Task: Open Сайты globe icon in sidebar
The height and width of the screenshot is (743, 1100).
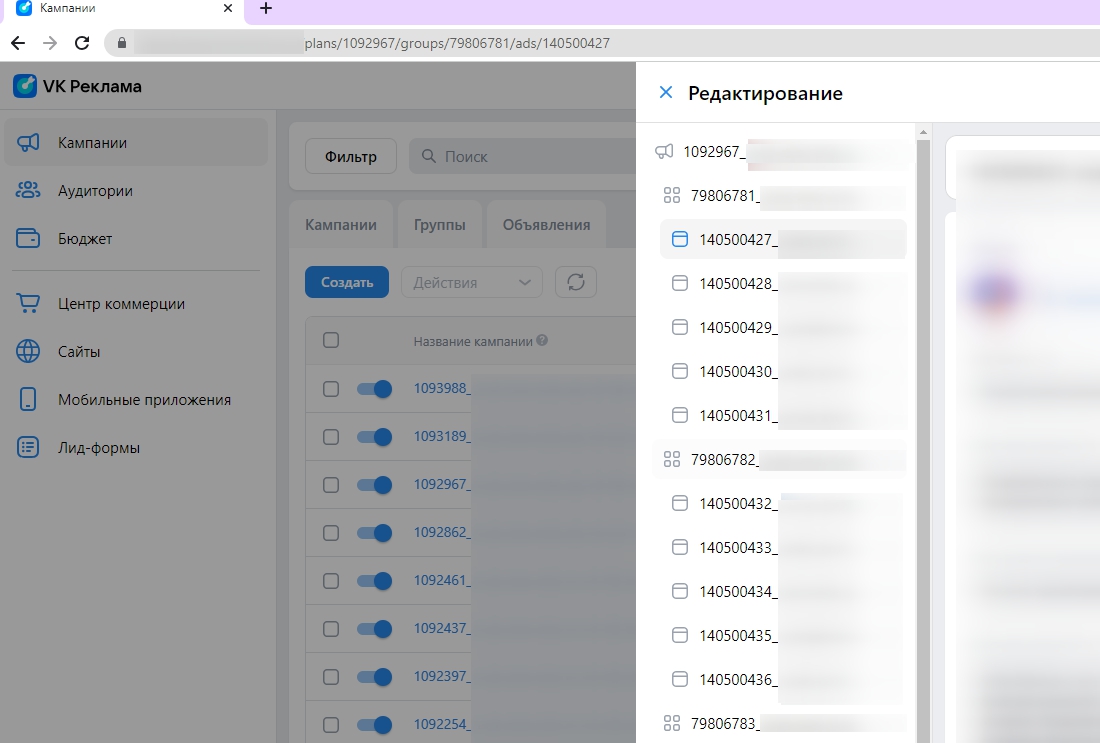Action: click(x=28, y=352)
